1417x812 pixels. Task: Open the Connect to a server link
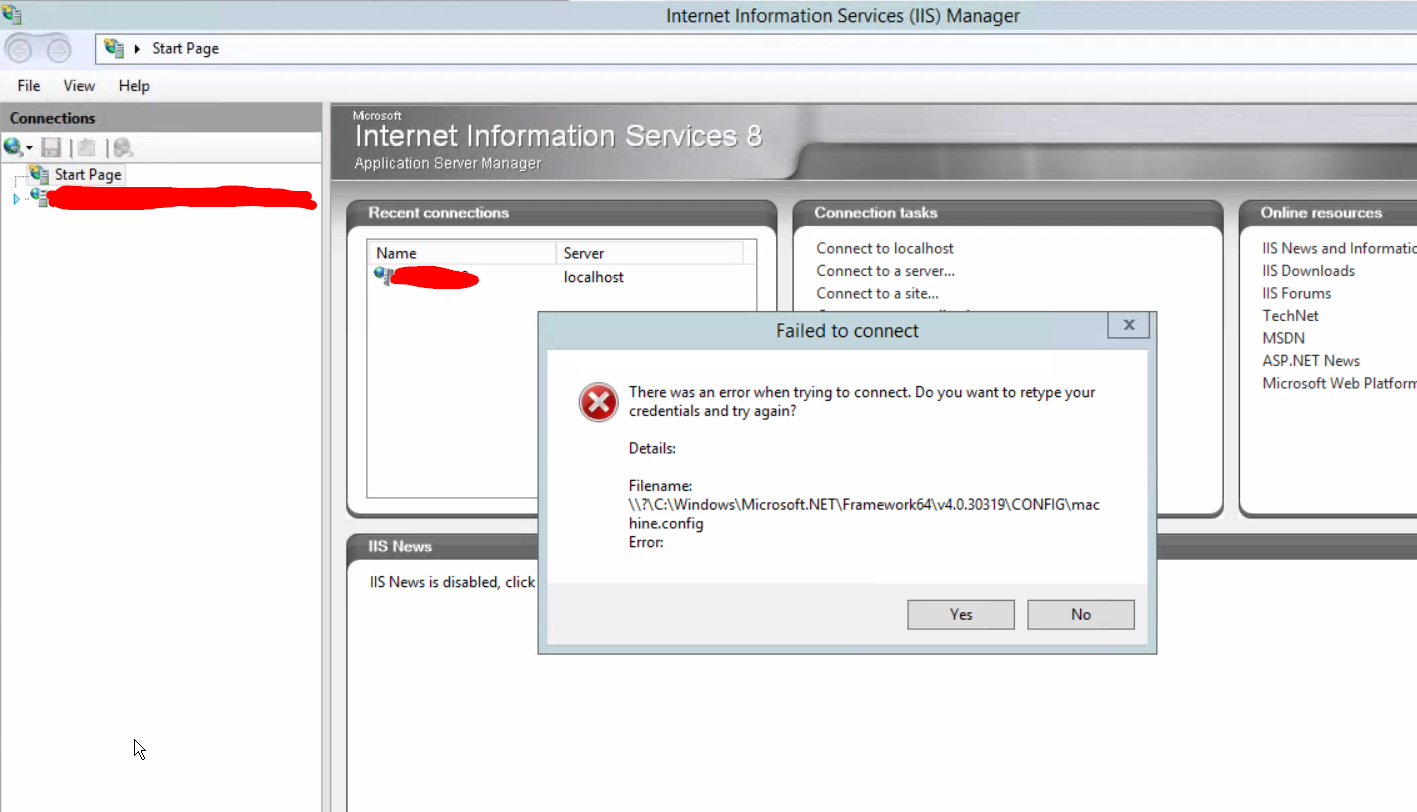tap(884, 270)
